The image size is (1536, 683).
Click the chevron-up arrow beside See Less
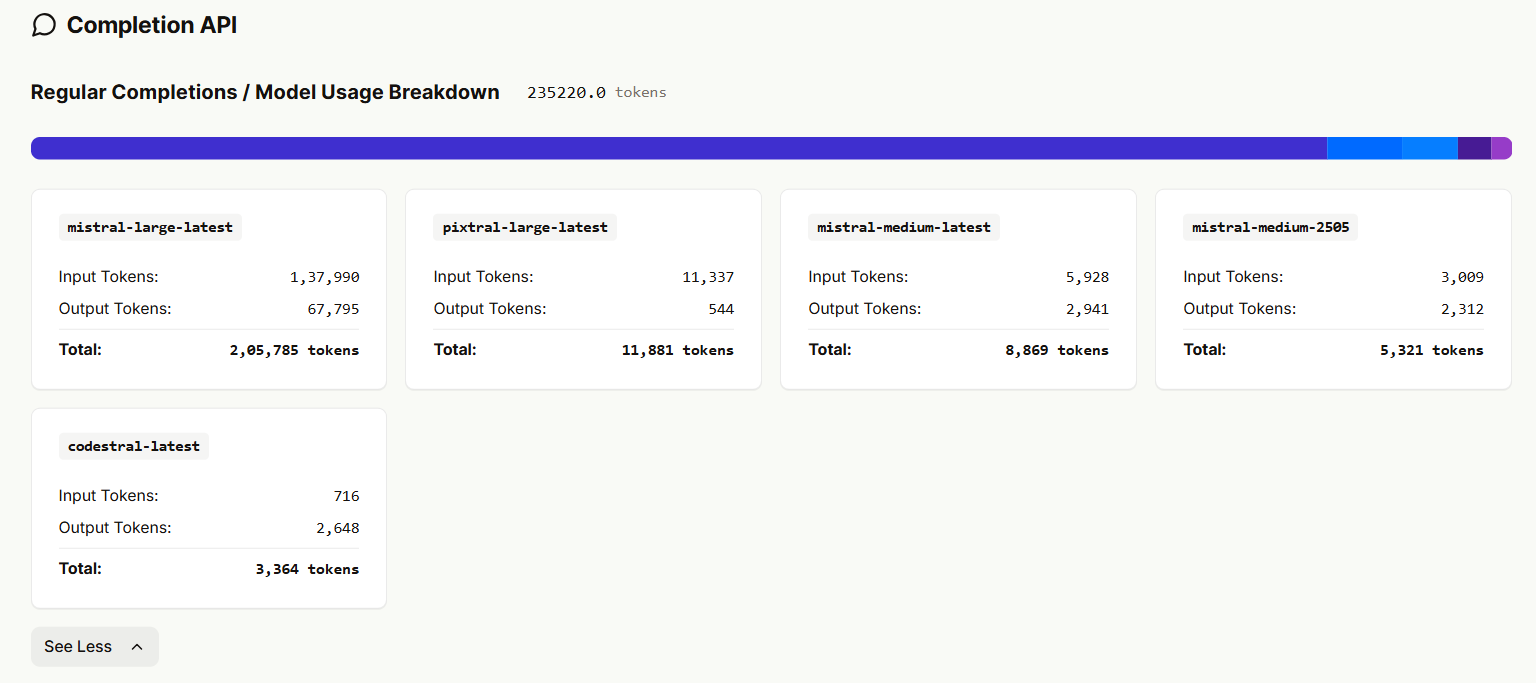(x=137, y=647)
